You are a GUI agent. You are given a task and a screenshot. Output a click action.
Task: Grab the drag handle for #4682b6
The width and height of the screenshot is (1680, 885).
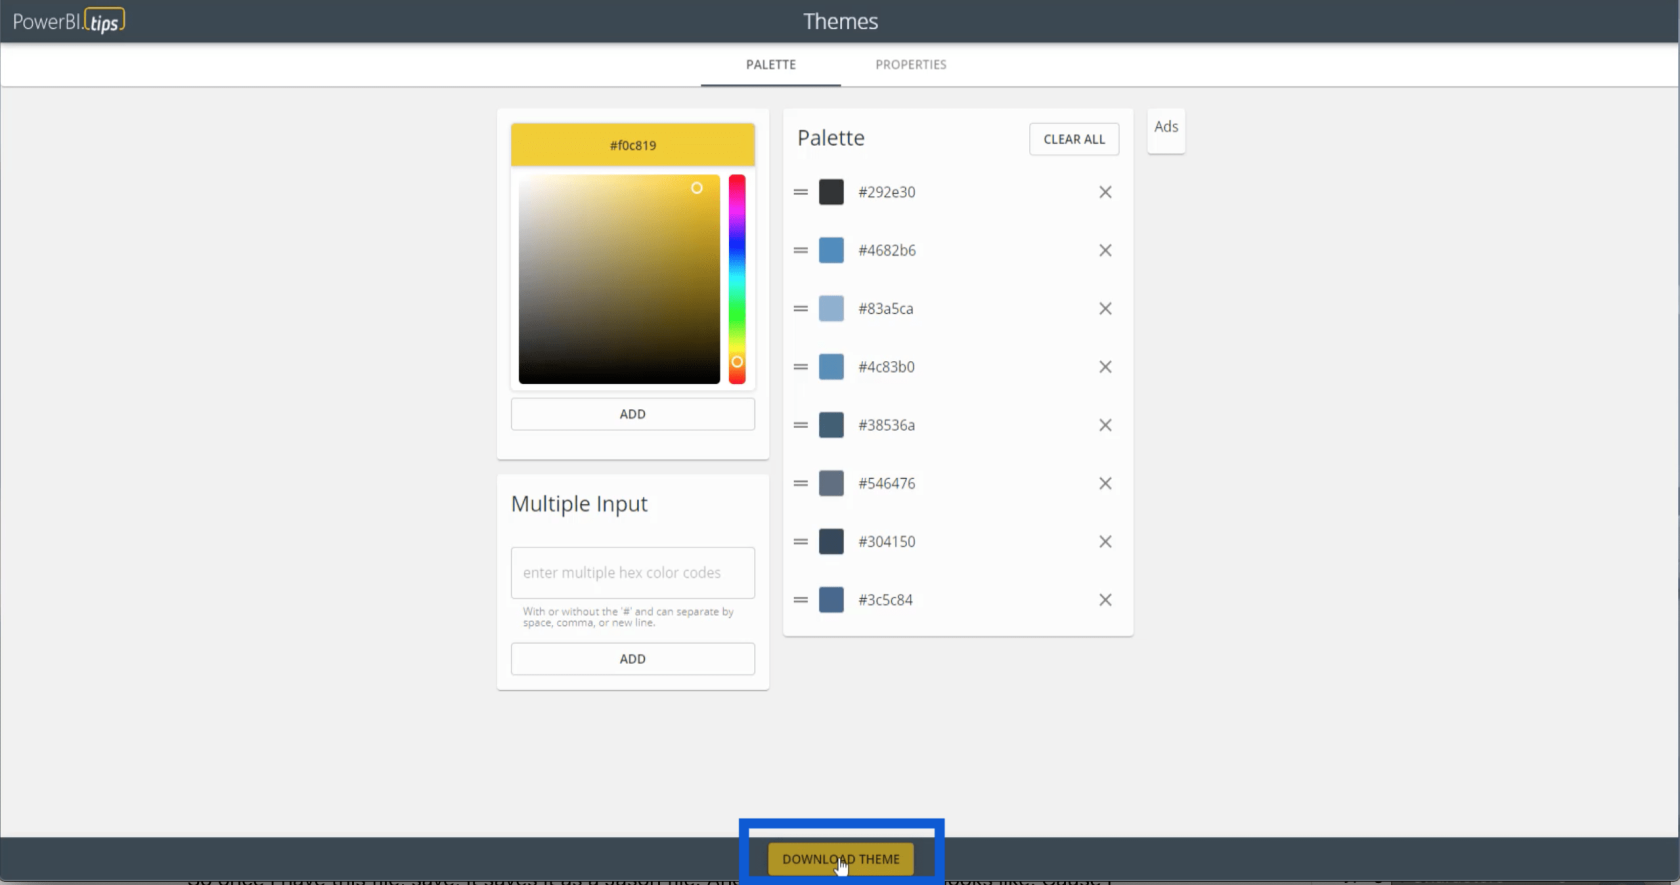tap(801, 250)
